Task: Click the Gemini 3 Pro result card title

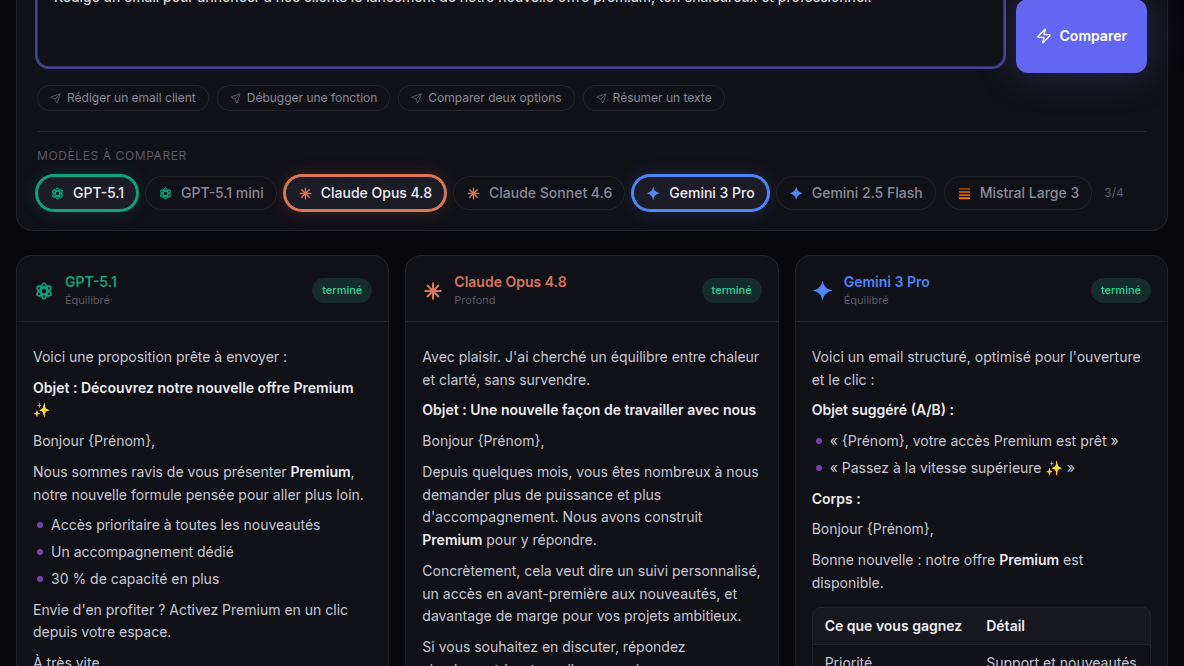Action: click(x=886, y=282)
